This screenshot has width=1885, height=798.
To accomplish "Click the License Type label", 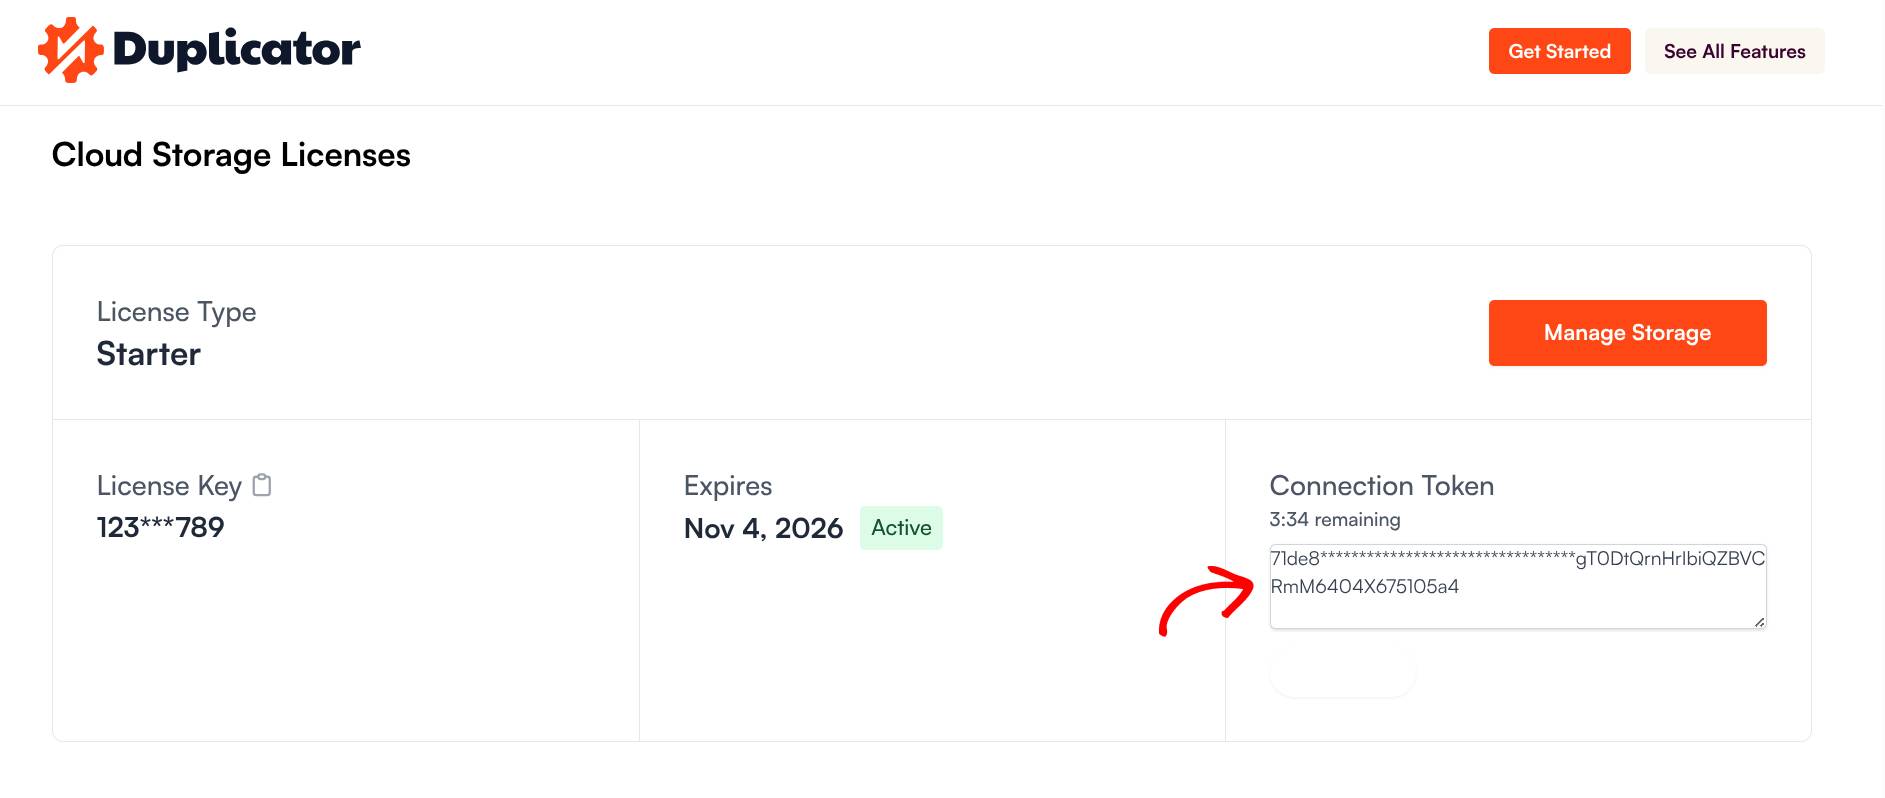I will [x=176, y=312].
